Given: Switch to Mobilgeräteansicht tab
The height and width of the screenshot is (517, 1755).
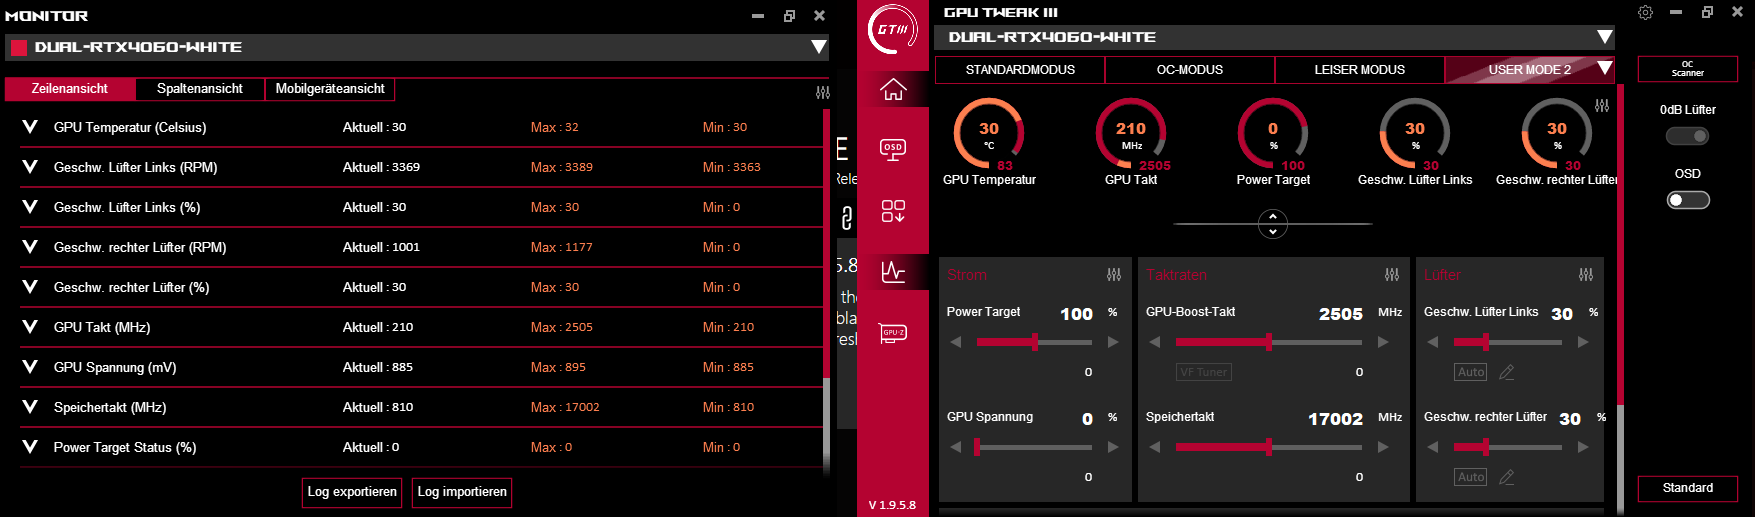Looking at the screenshot, I should point(330,89).
